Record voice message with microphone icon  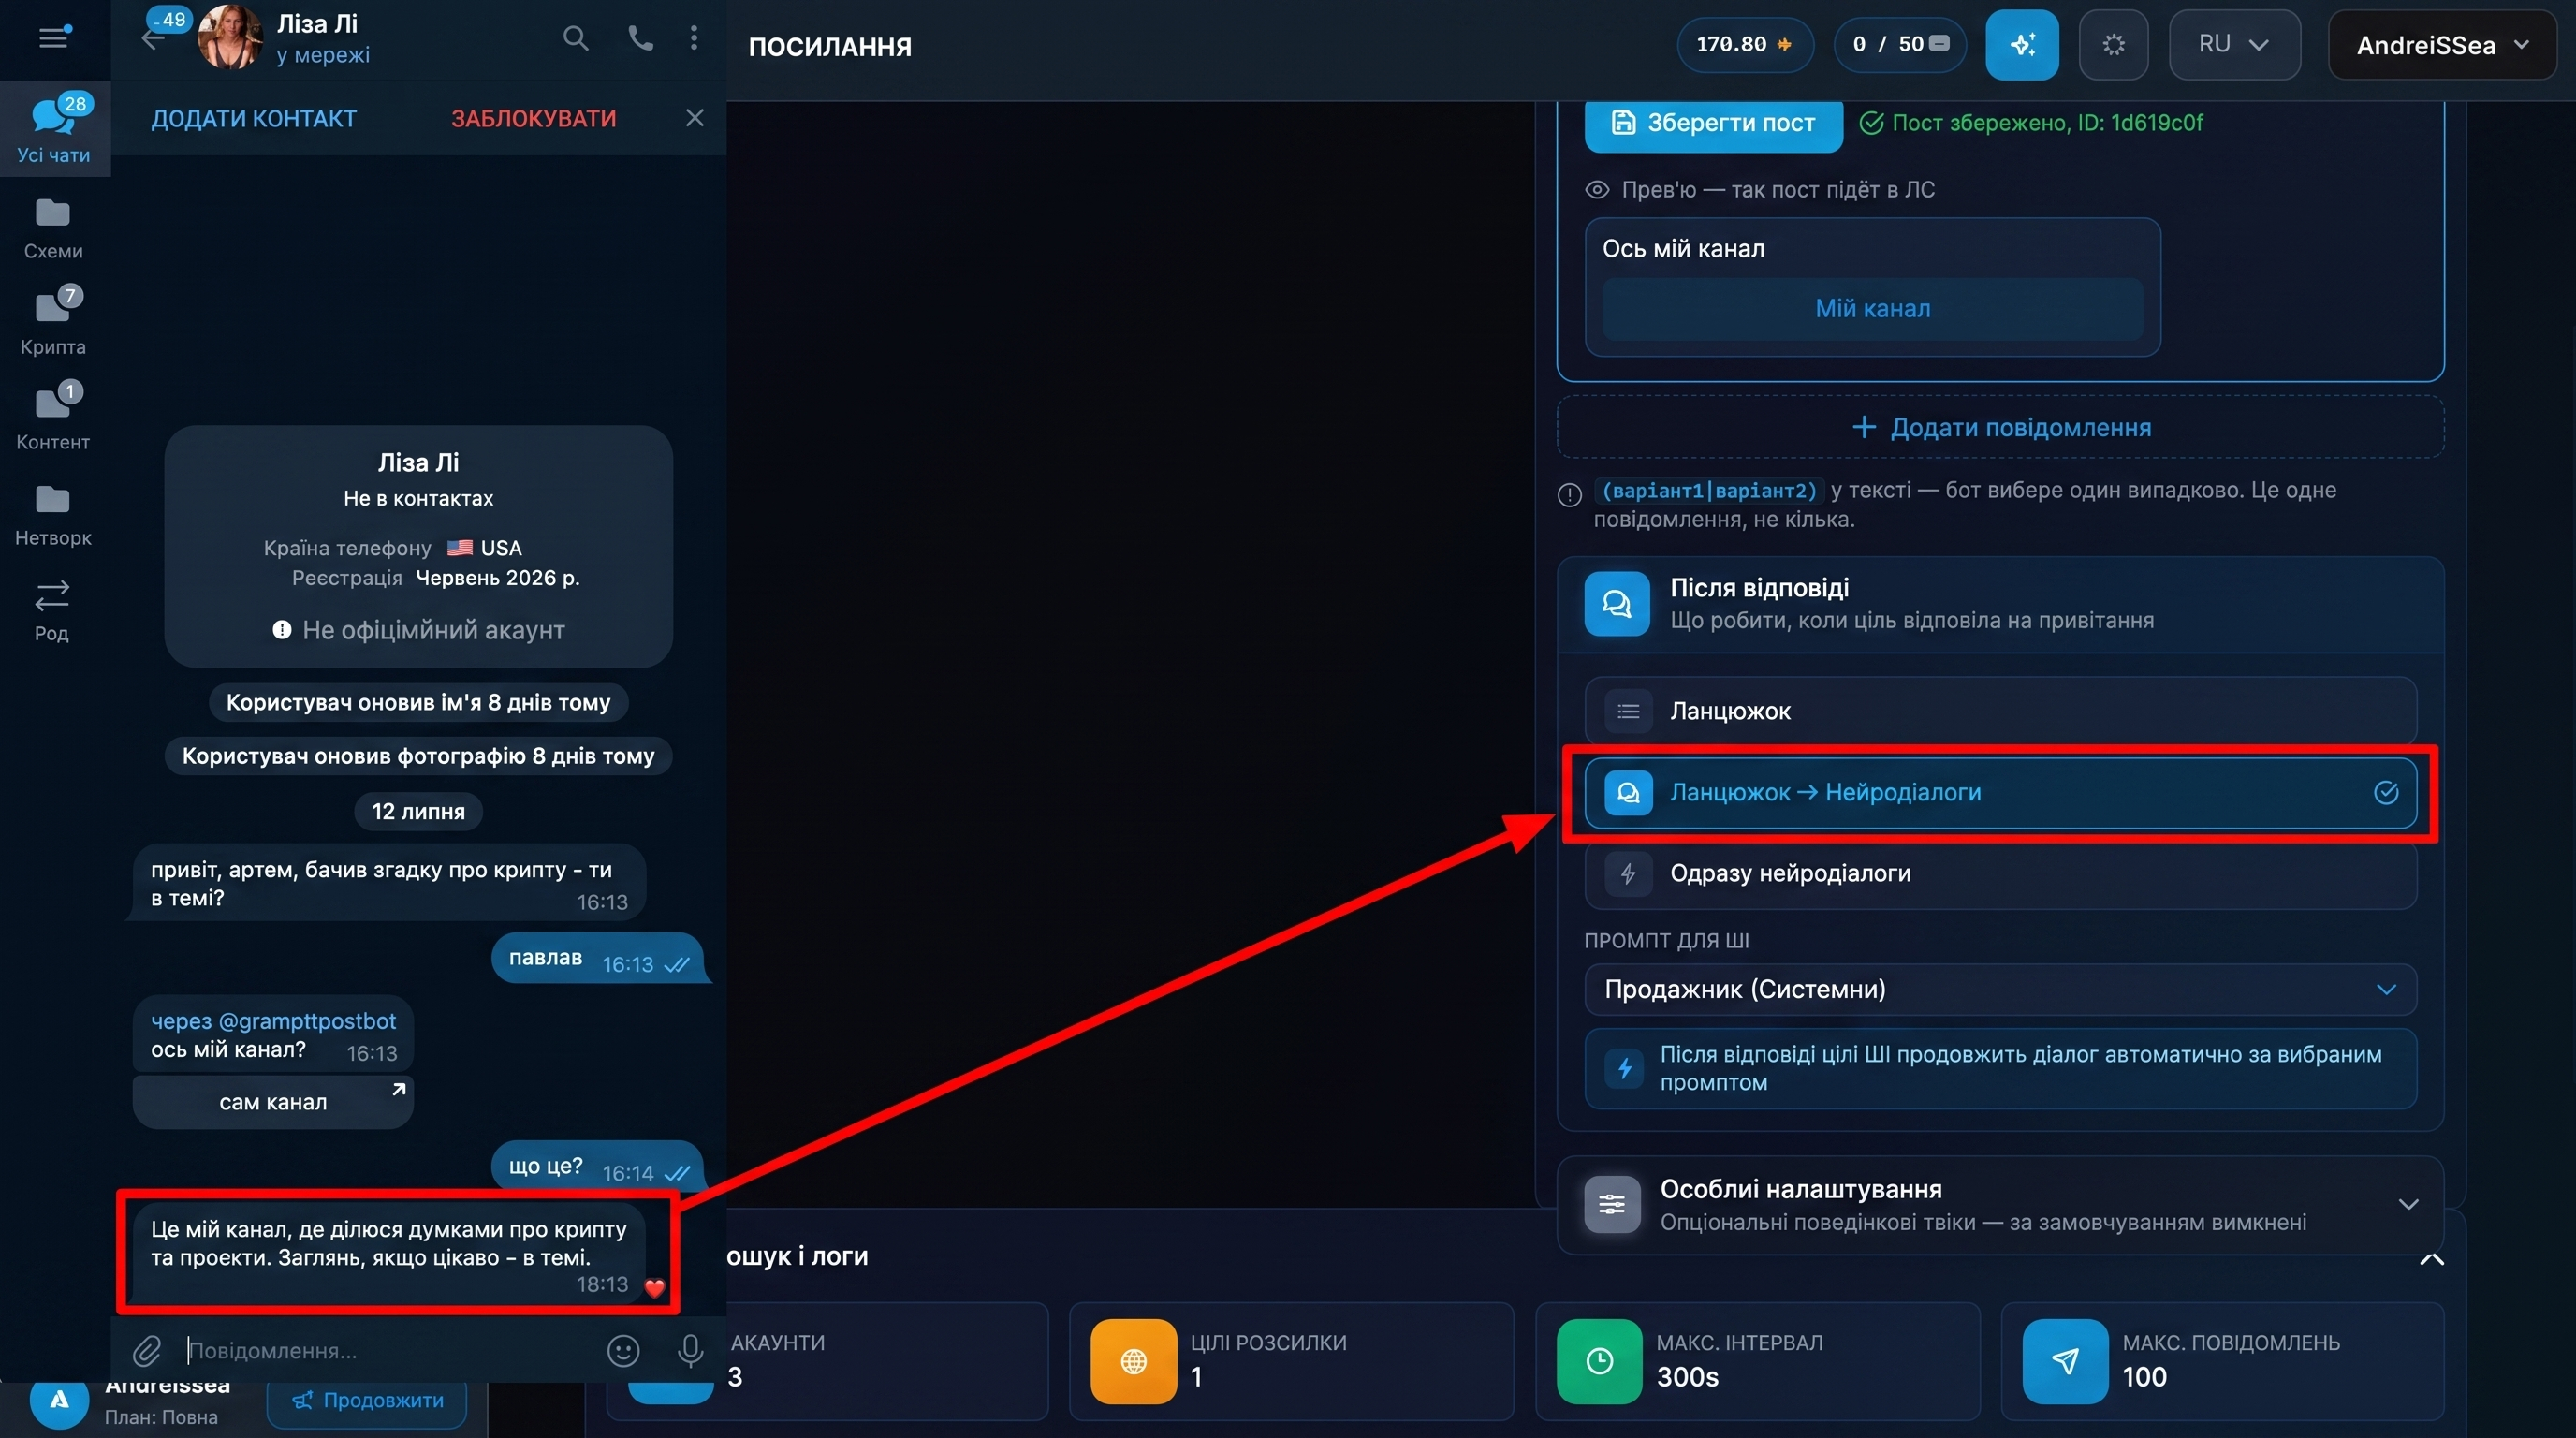(x=690, y=1351)
